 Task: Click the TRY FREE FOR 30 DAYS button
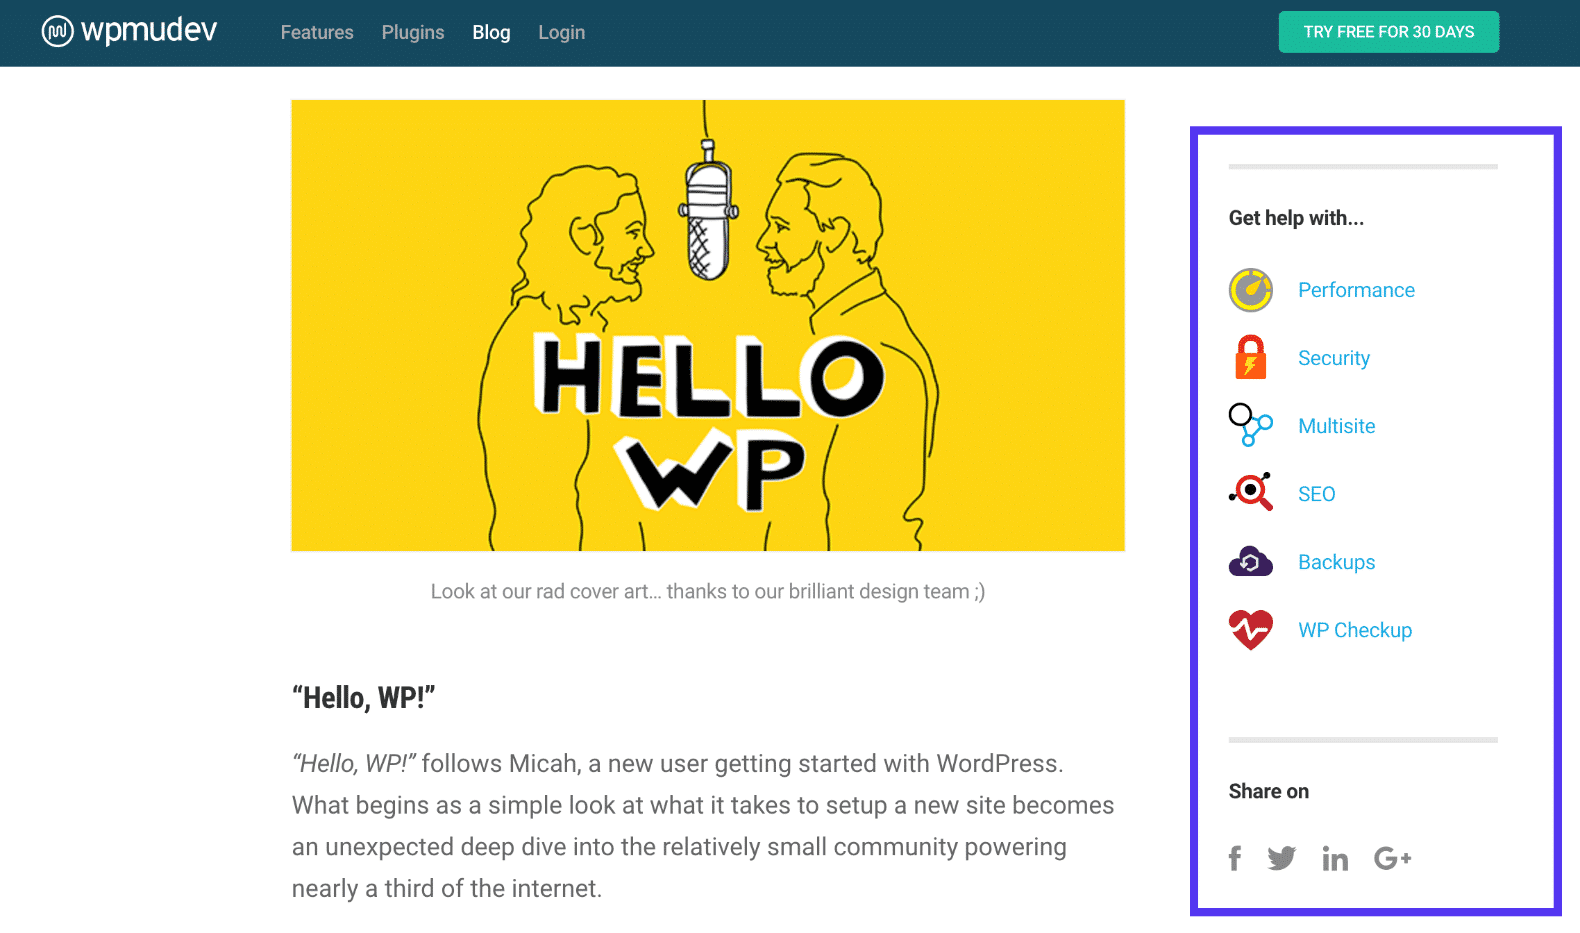tap(1388, 31)
